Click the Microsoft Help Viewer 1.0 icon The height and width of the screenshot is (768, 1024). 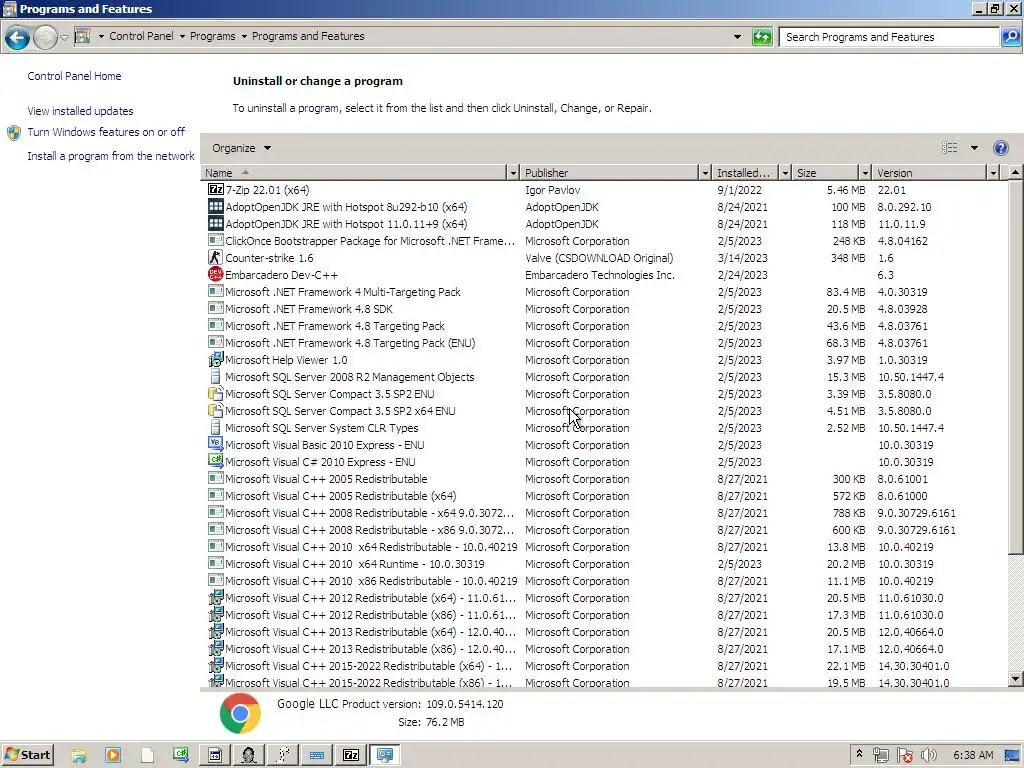coord(216,359)
